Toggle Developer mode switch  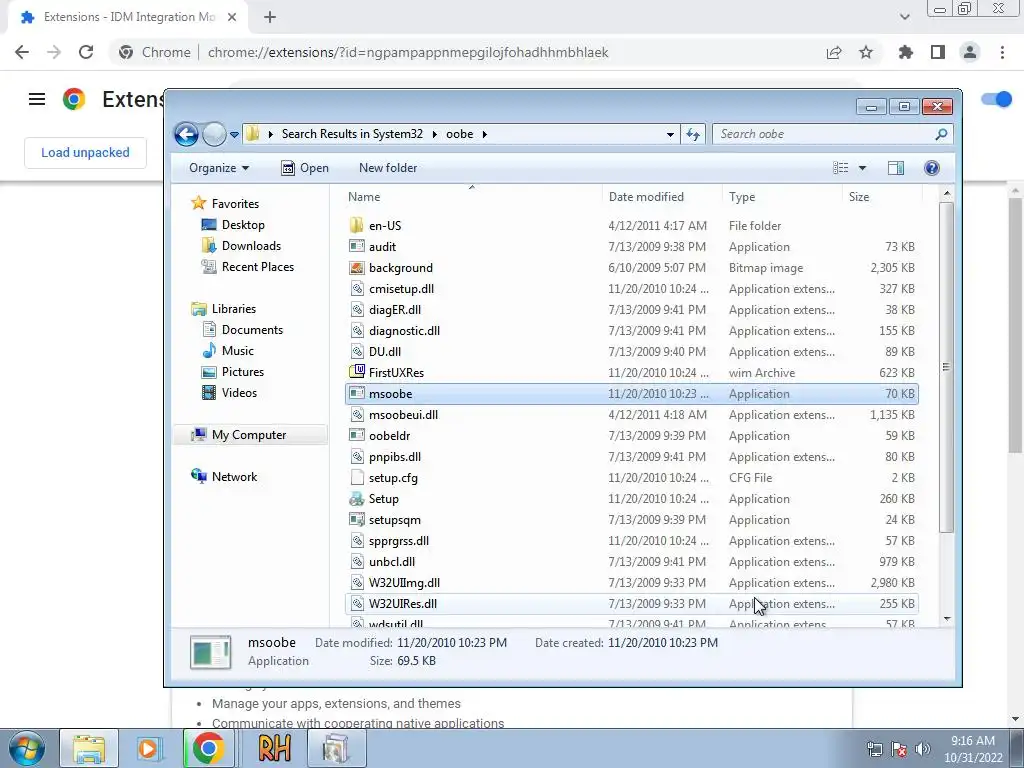tap(997, 99)
